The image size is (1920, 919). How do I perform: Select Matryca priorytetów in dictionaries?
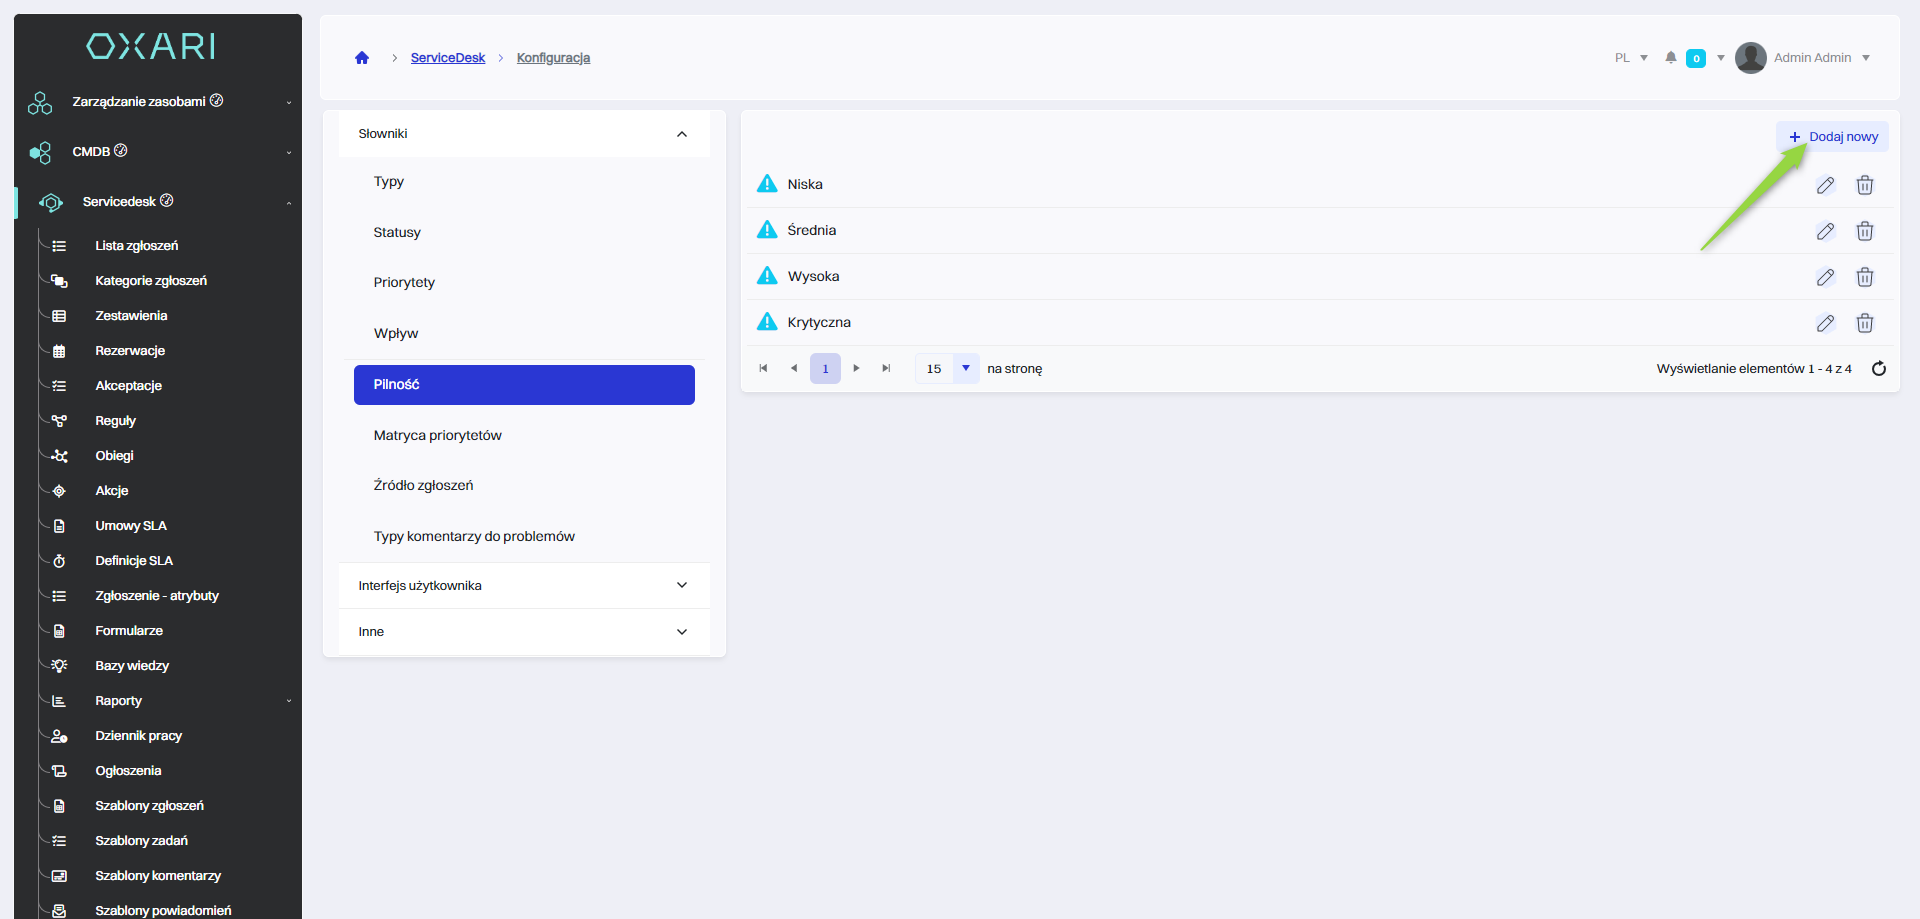point(437,436)
